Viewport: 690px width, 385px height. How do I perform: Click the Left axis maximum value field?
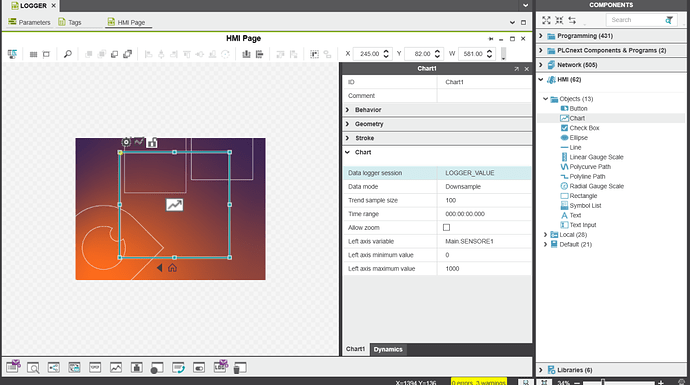coord(484,268)
